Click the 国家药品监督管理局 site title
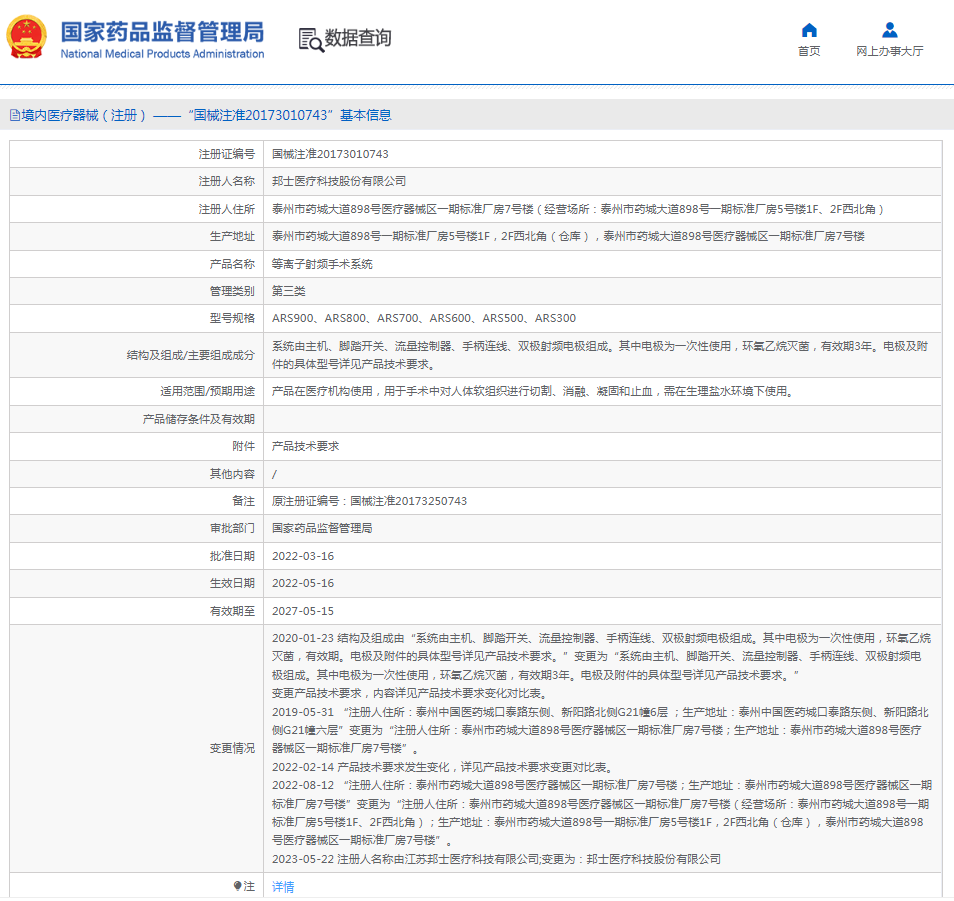This screenshot has width=954, height=901. point(162,31)
